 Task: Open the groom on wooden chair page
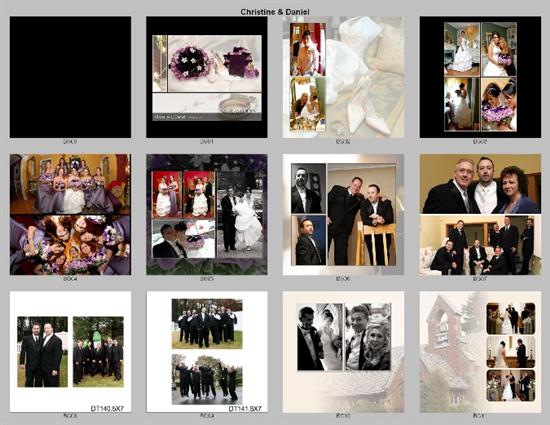coord(343,214)
